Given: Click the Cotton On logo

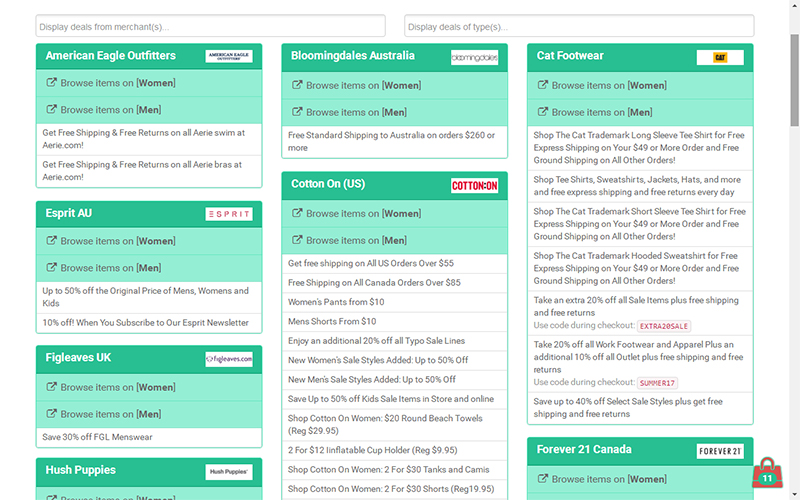Looking at the screenshot, I should pyautogui.click(x=474, y=186).
